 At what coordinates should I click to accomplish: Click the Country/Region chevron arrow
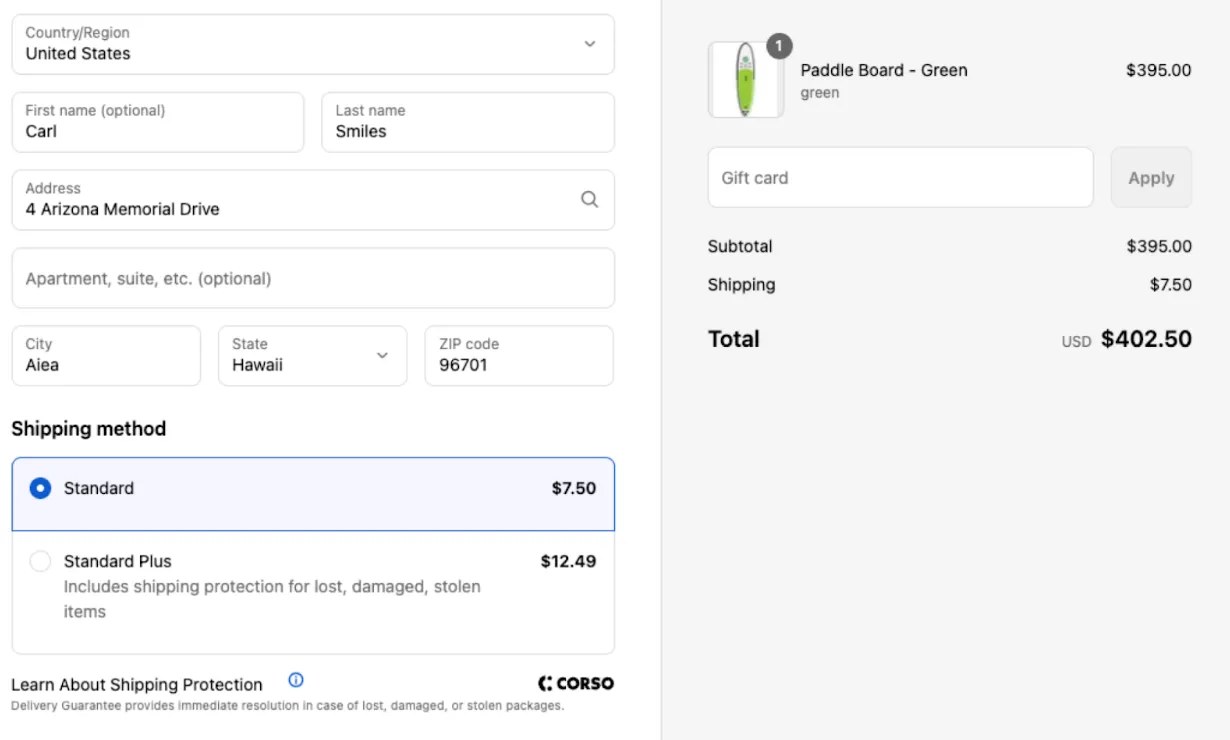(589, 44)
